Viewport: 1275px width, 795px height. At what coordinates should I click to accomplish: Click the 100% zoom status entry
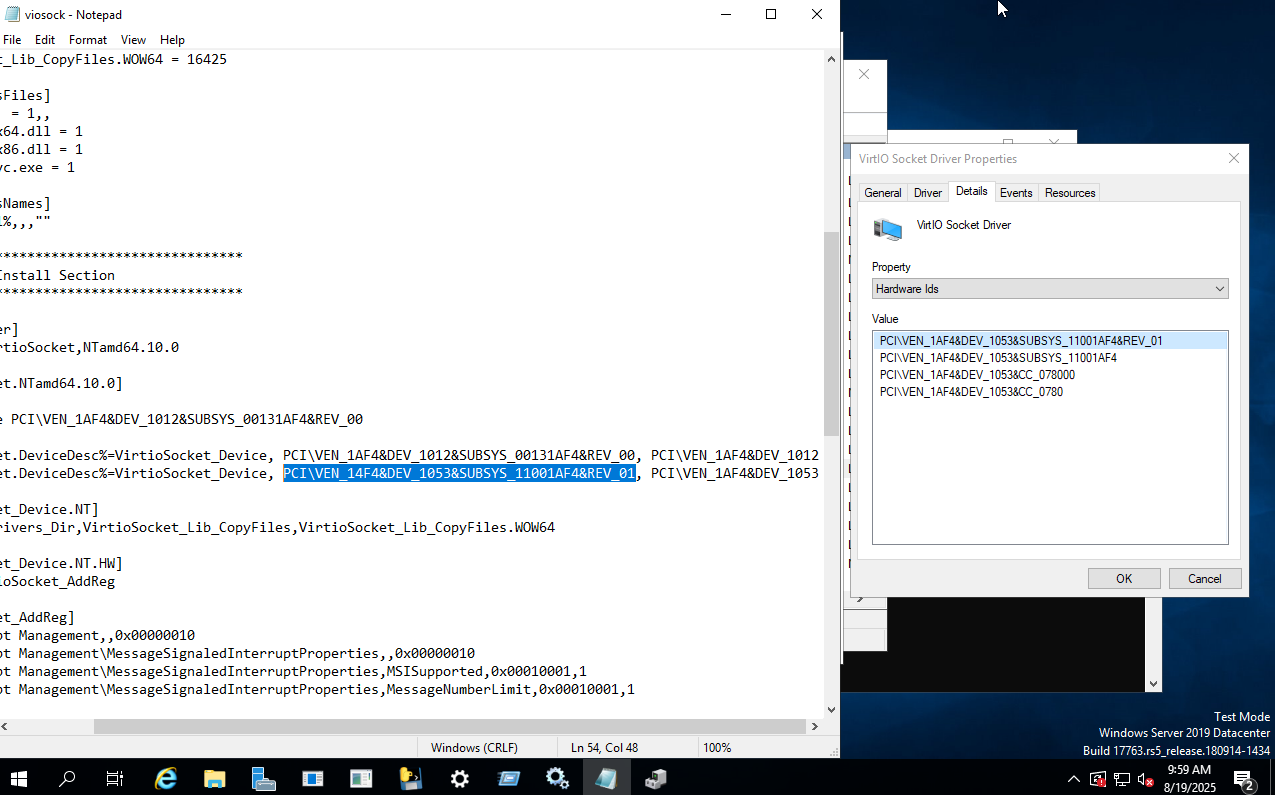[717, 747]
